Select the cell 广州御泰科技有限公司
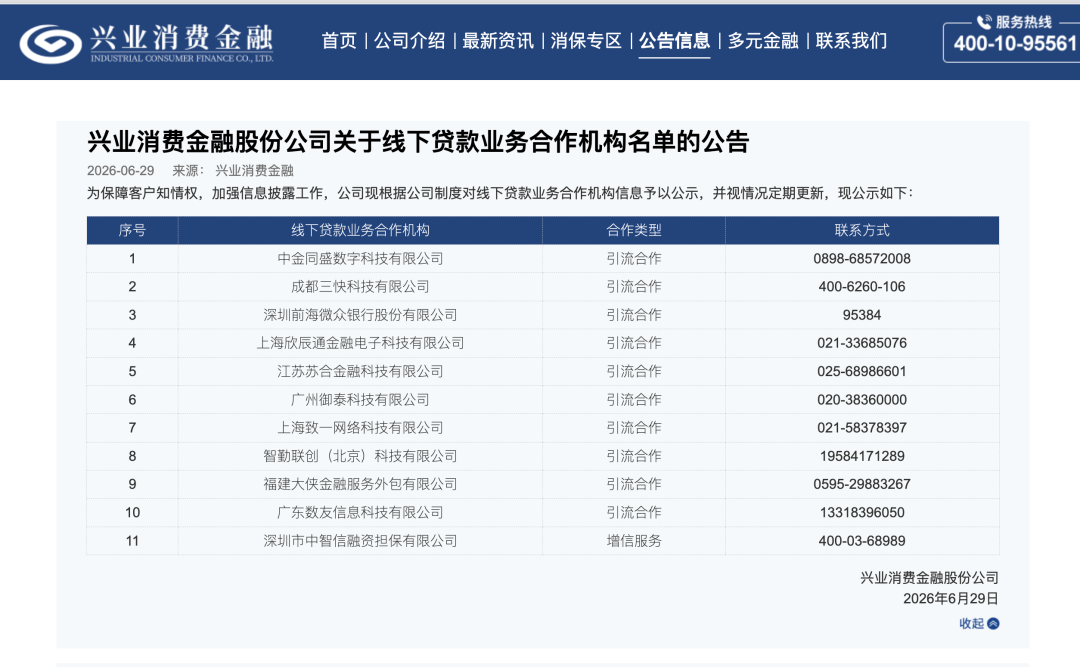1080x667 pixels. [360, 400]
